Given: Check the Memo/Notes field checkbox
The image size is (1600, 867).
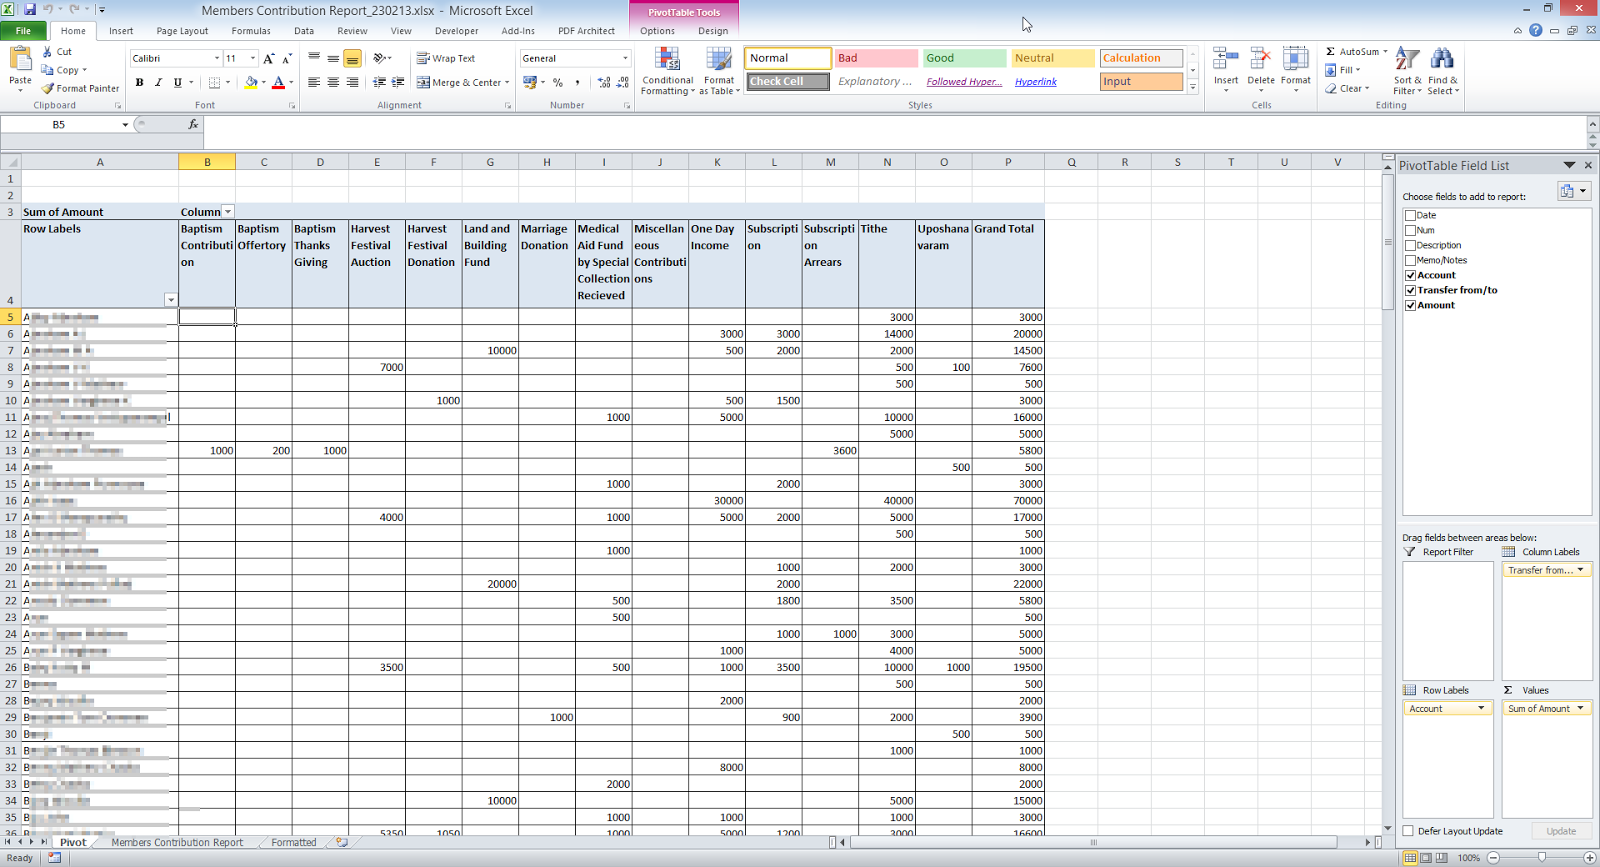Looking at the screenshot, I should [1410, 260].
